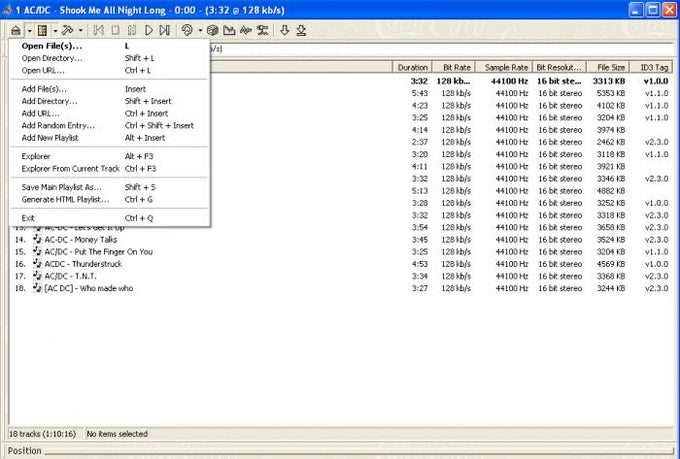The width and height of the screenshot is (680, 459).
Task: Choose Open File(s)... from the menu
Action: point(110,46)
